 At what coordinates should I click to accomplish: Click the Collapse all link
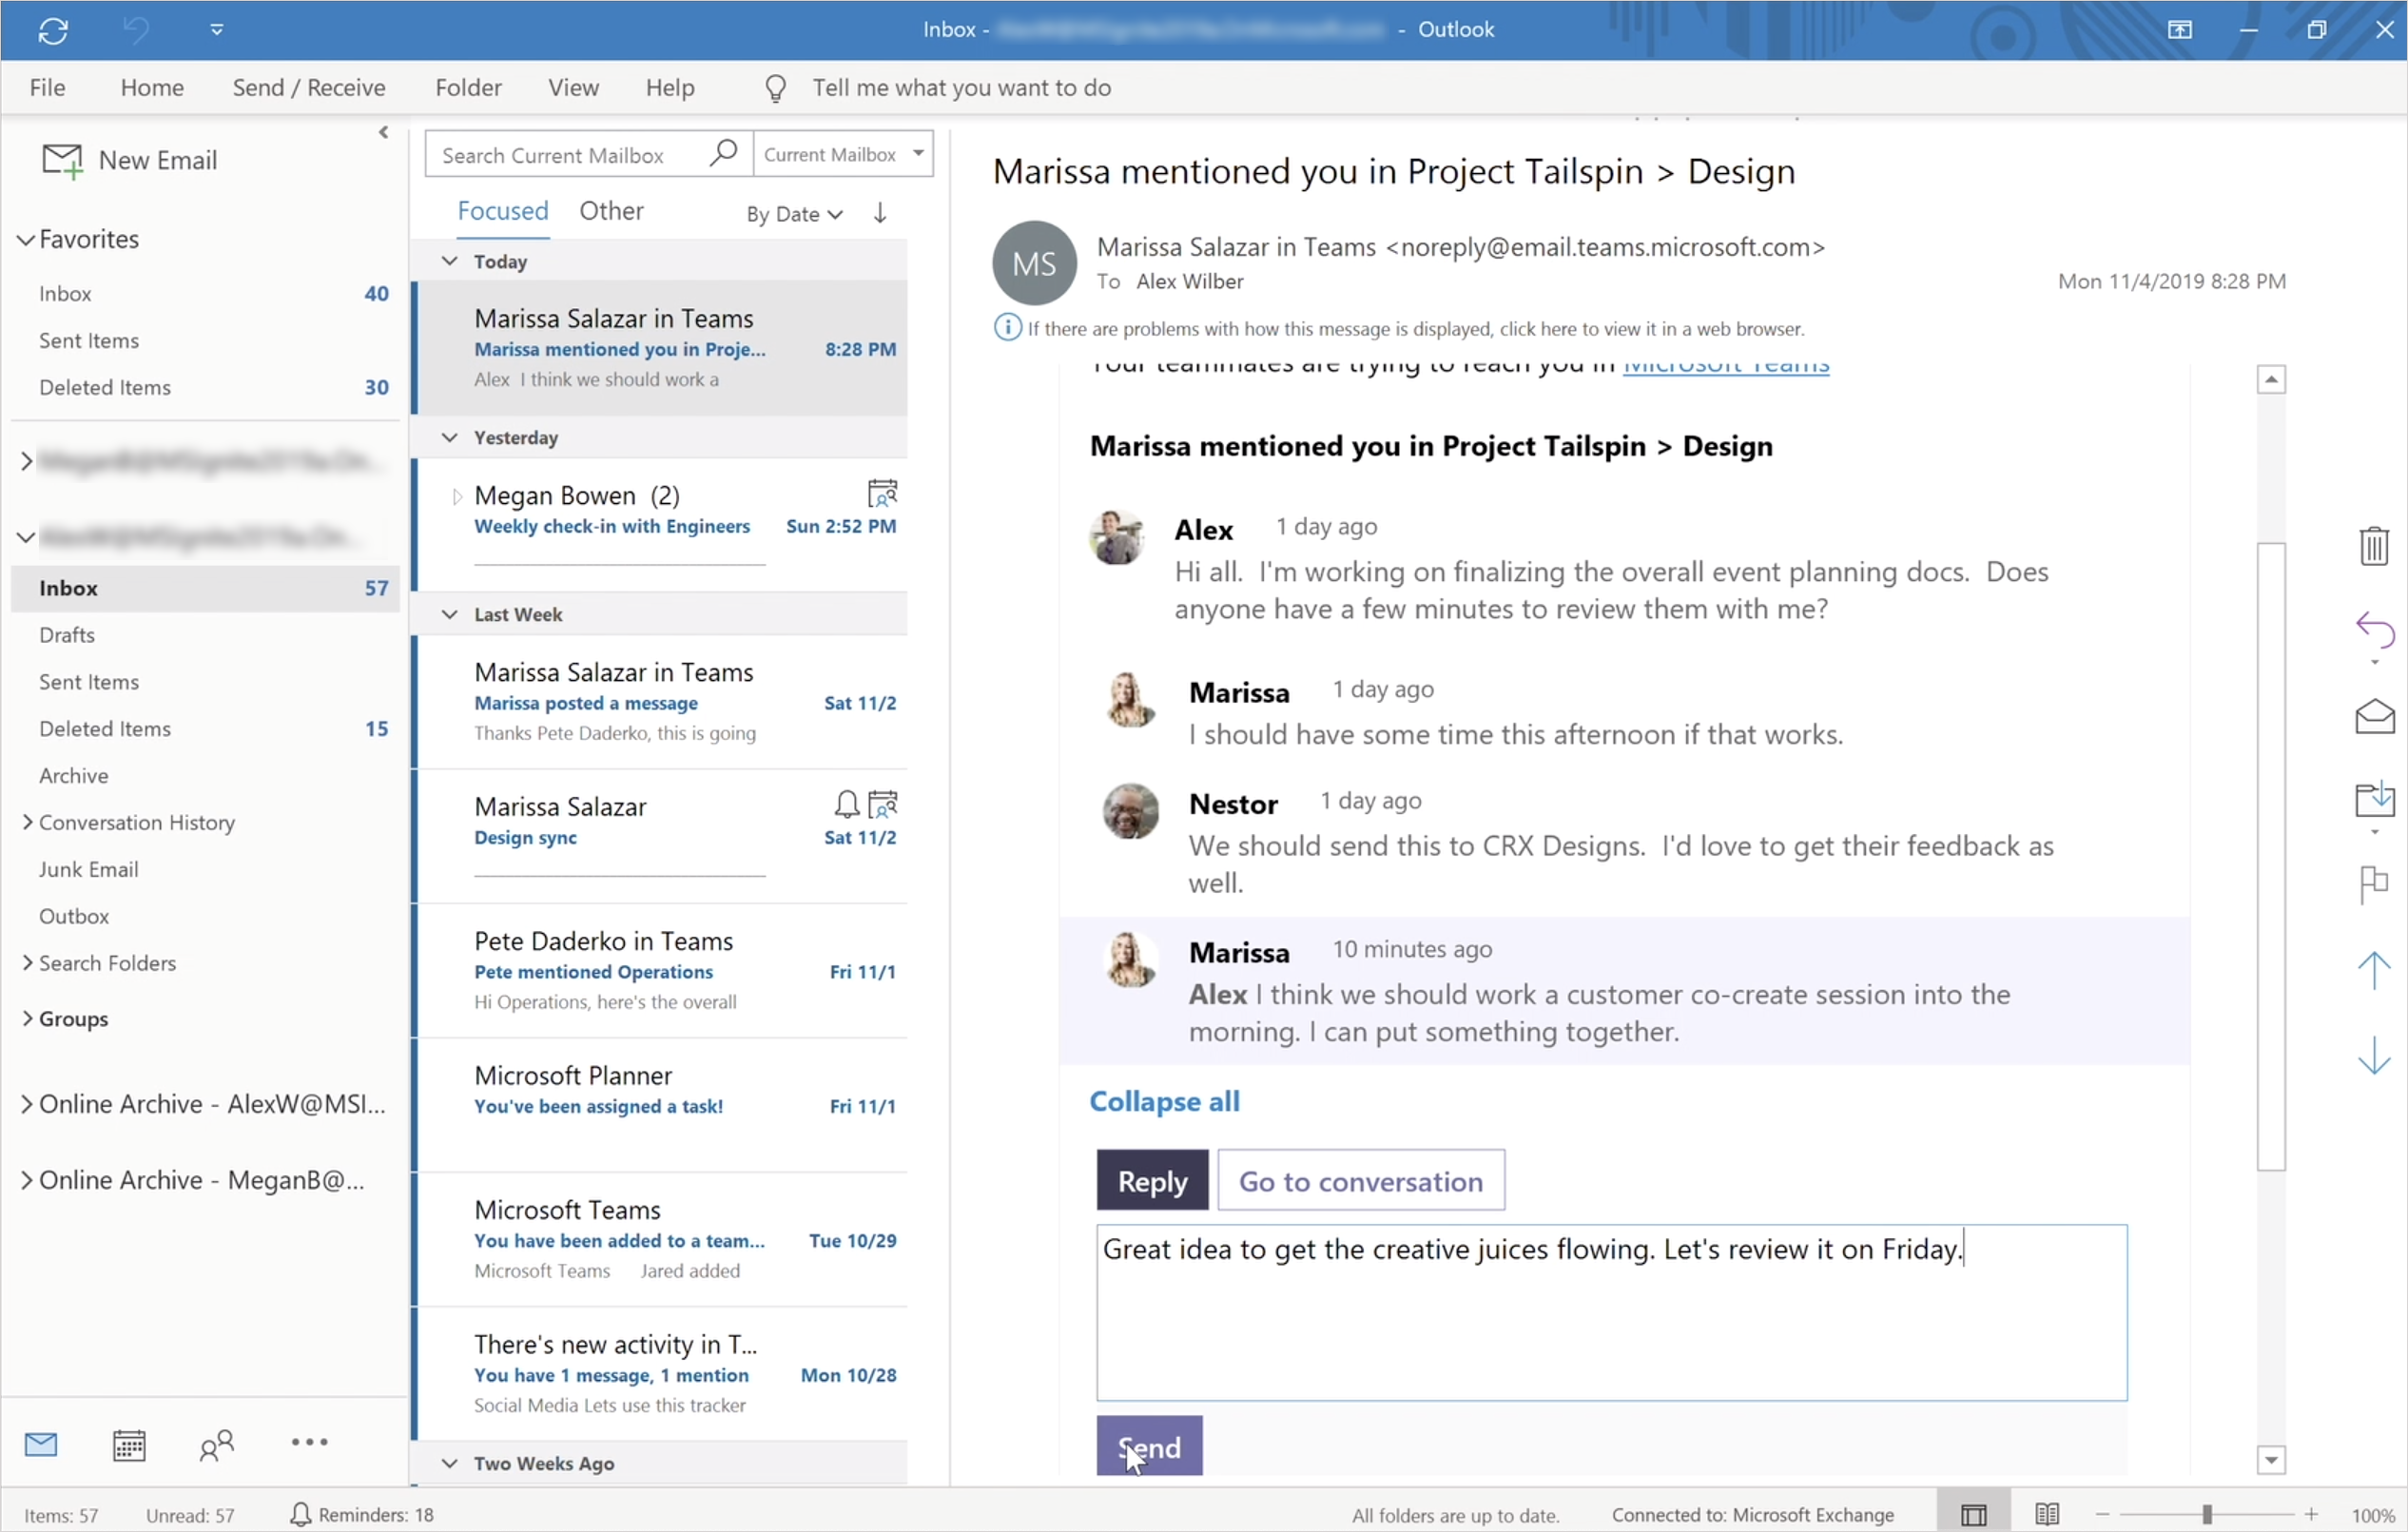tap(1164, 1101)
